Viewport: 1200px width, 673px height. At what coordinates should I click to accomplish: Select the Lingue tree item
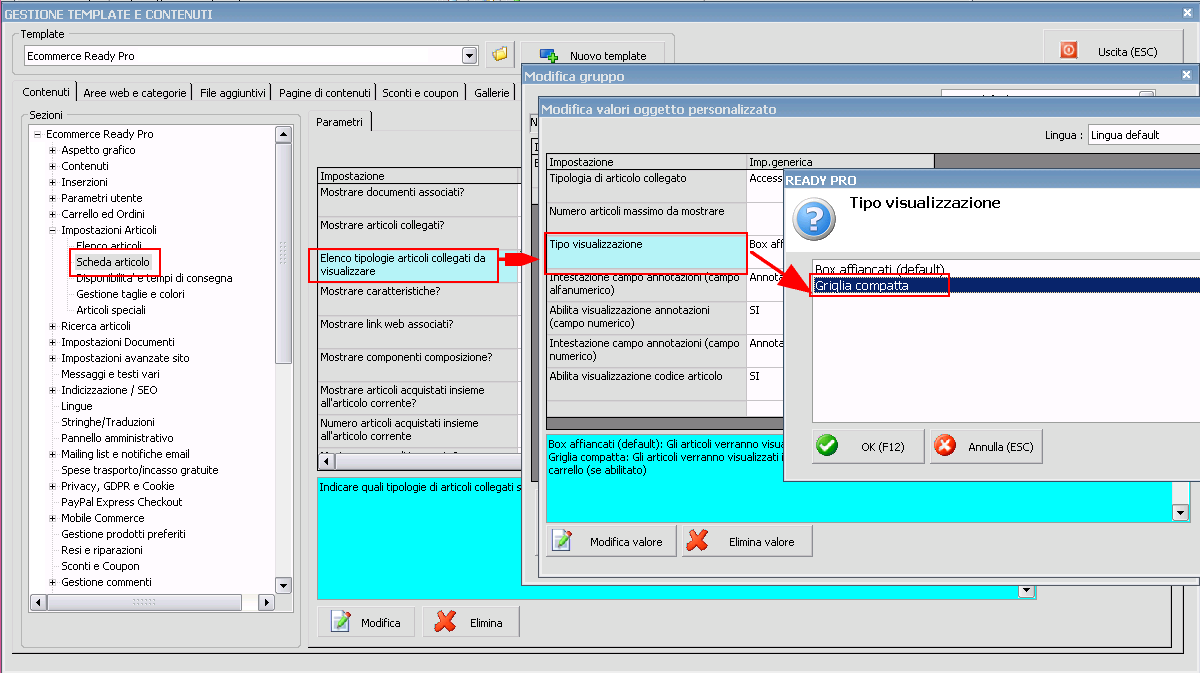click(76, 406)
